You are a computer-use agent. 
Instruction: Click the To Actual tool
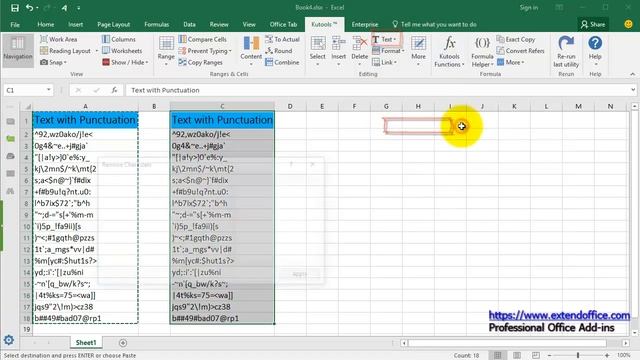point(282,39)
